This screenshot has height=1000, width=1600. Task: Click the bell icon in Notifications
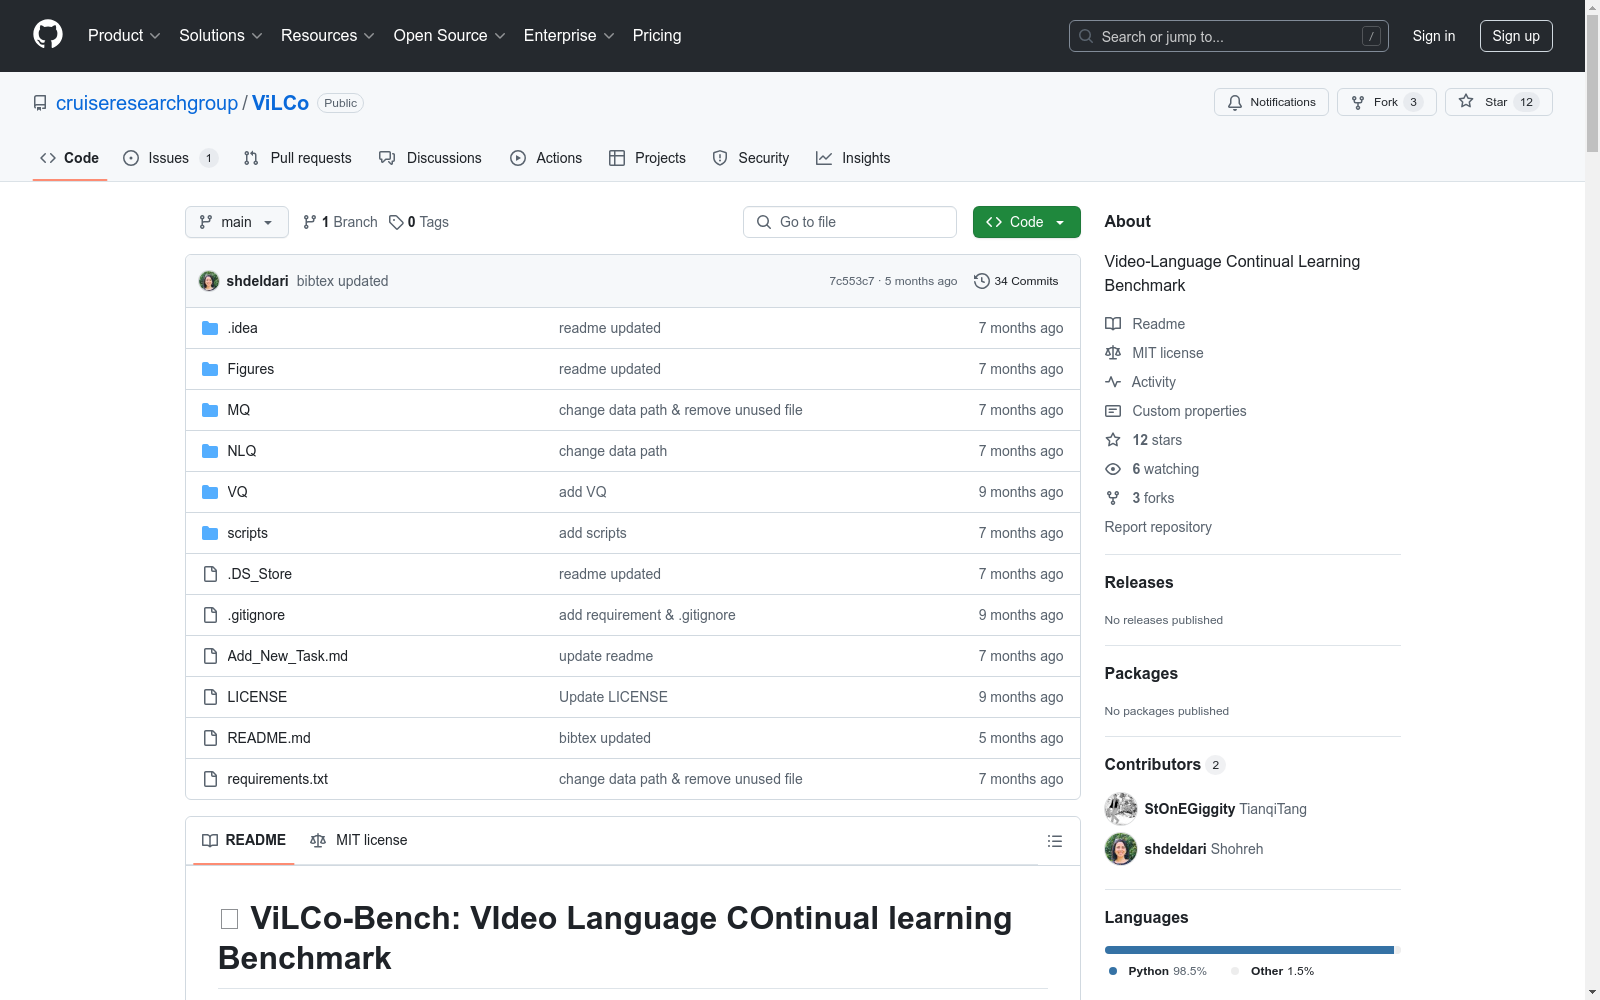click(x=1235, y=102)
